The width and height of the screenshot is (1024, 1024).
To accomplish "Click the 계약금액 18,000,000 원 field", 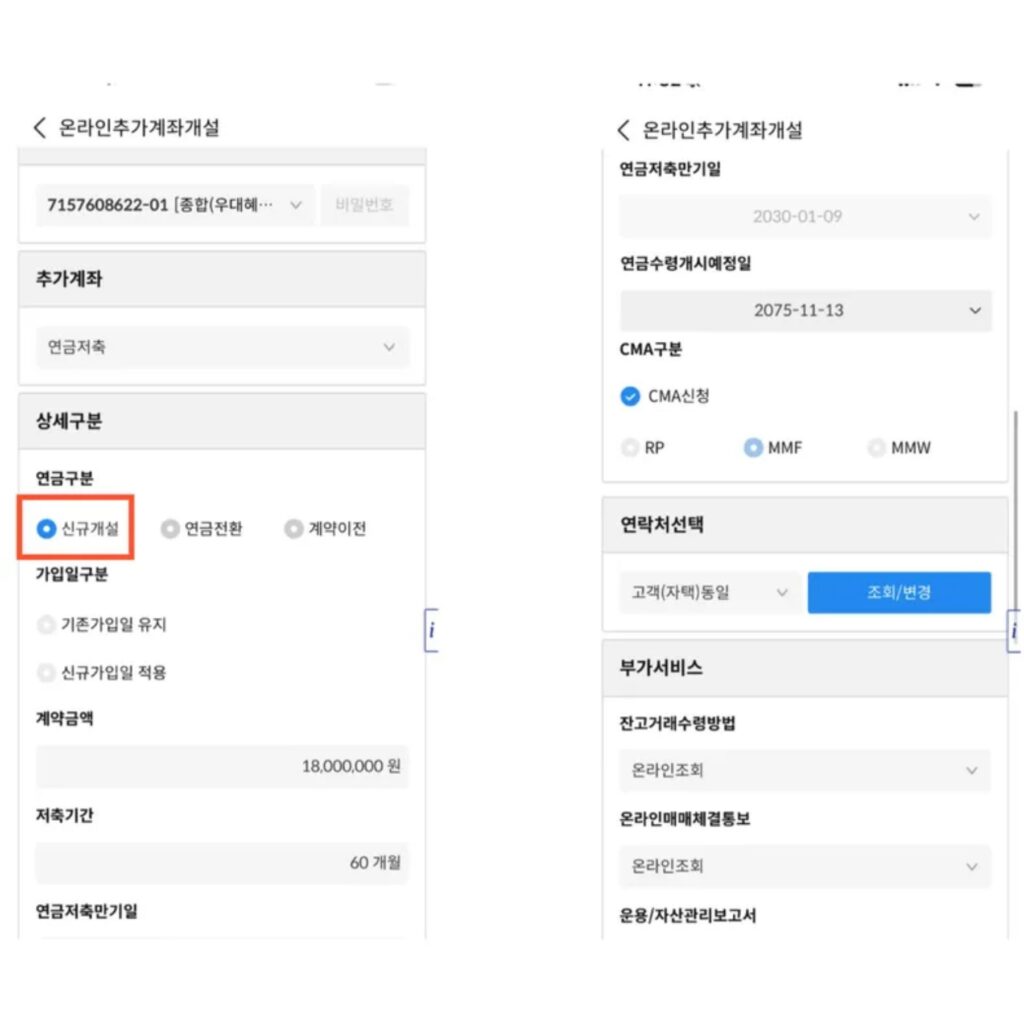I will (x=222, y=767).
